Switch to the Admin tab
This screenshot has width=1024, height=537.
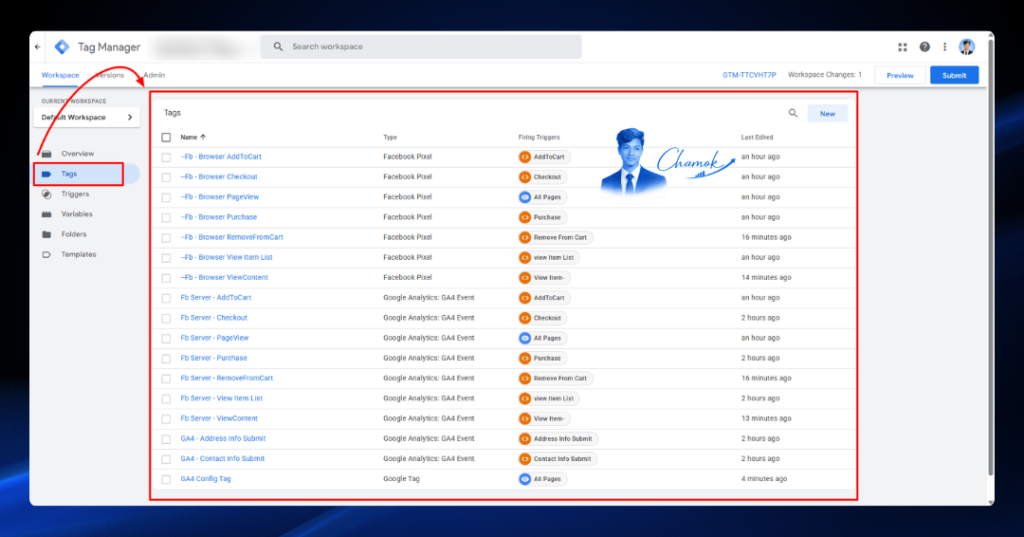point(154,75)
